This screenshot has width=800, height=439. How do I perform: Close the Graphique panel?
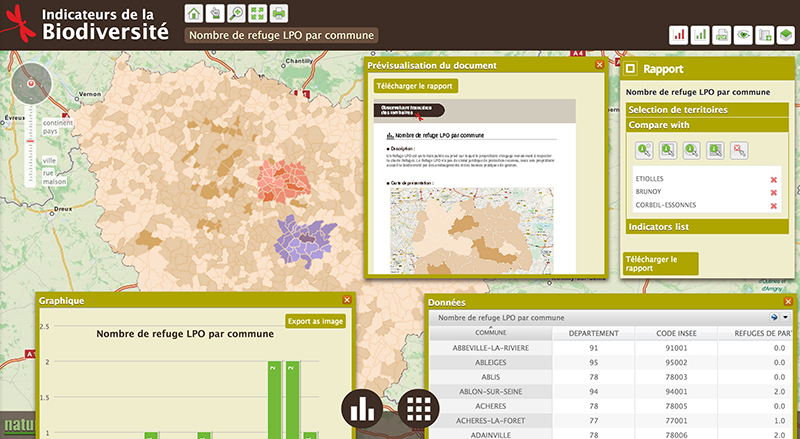click(x=347, y=300)
